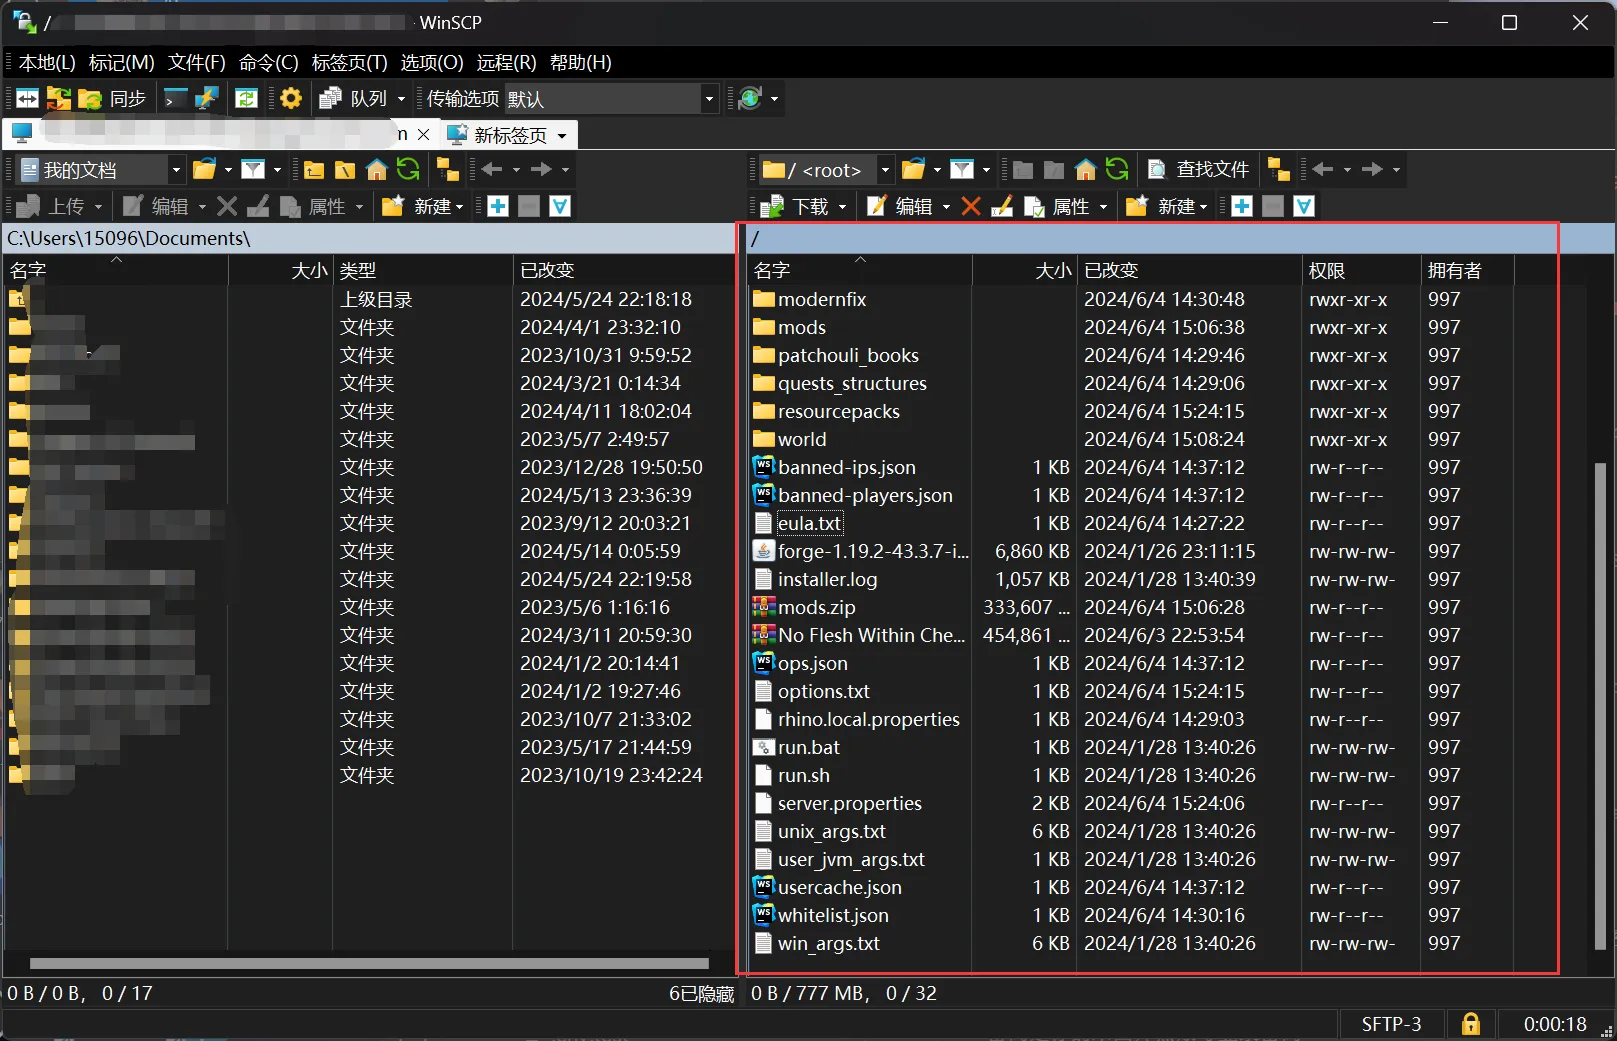Expand the 下载 download dropdown arrow
This screenshot has width=1617, height=1041.
coord(843,207)
